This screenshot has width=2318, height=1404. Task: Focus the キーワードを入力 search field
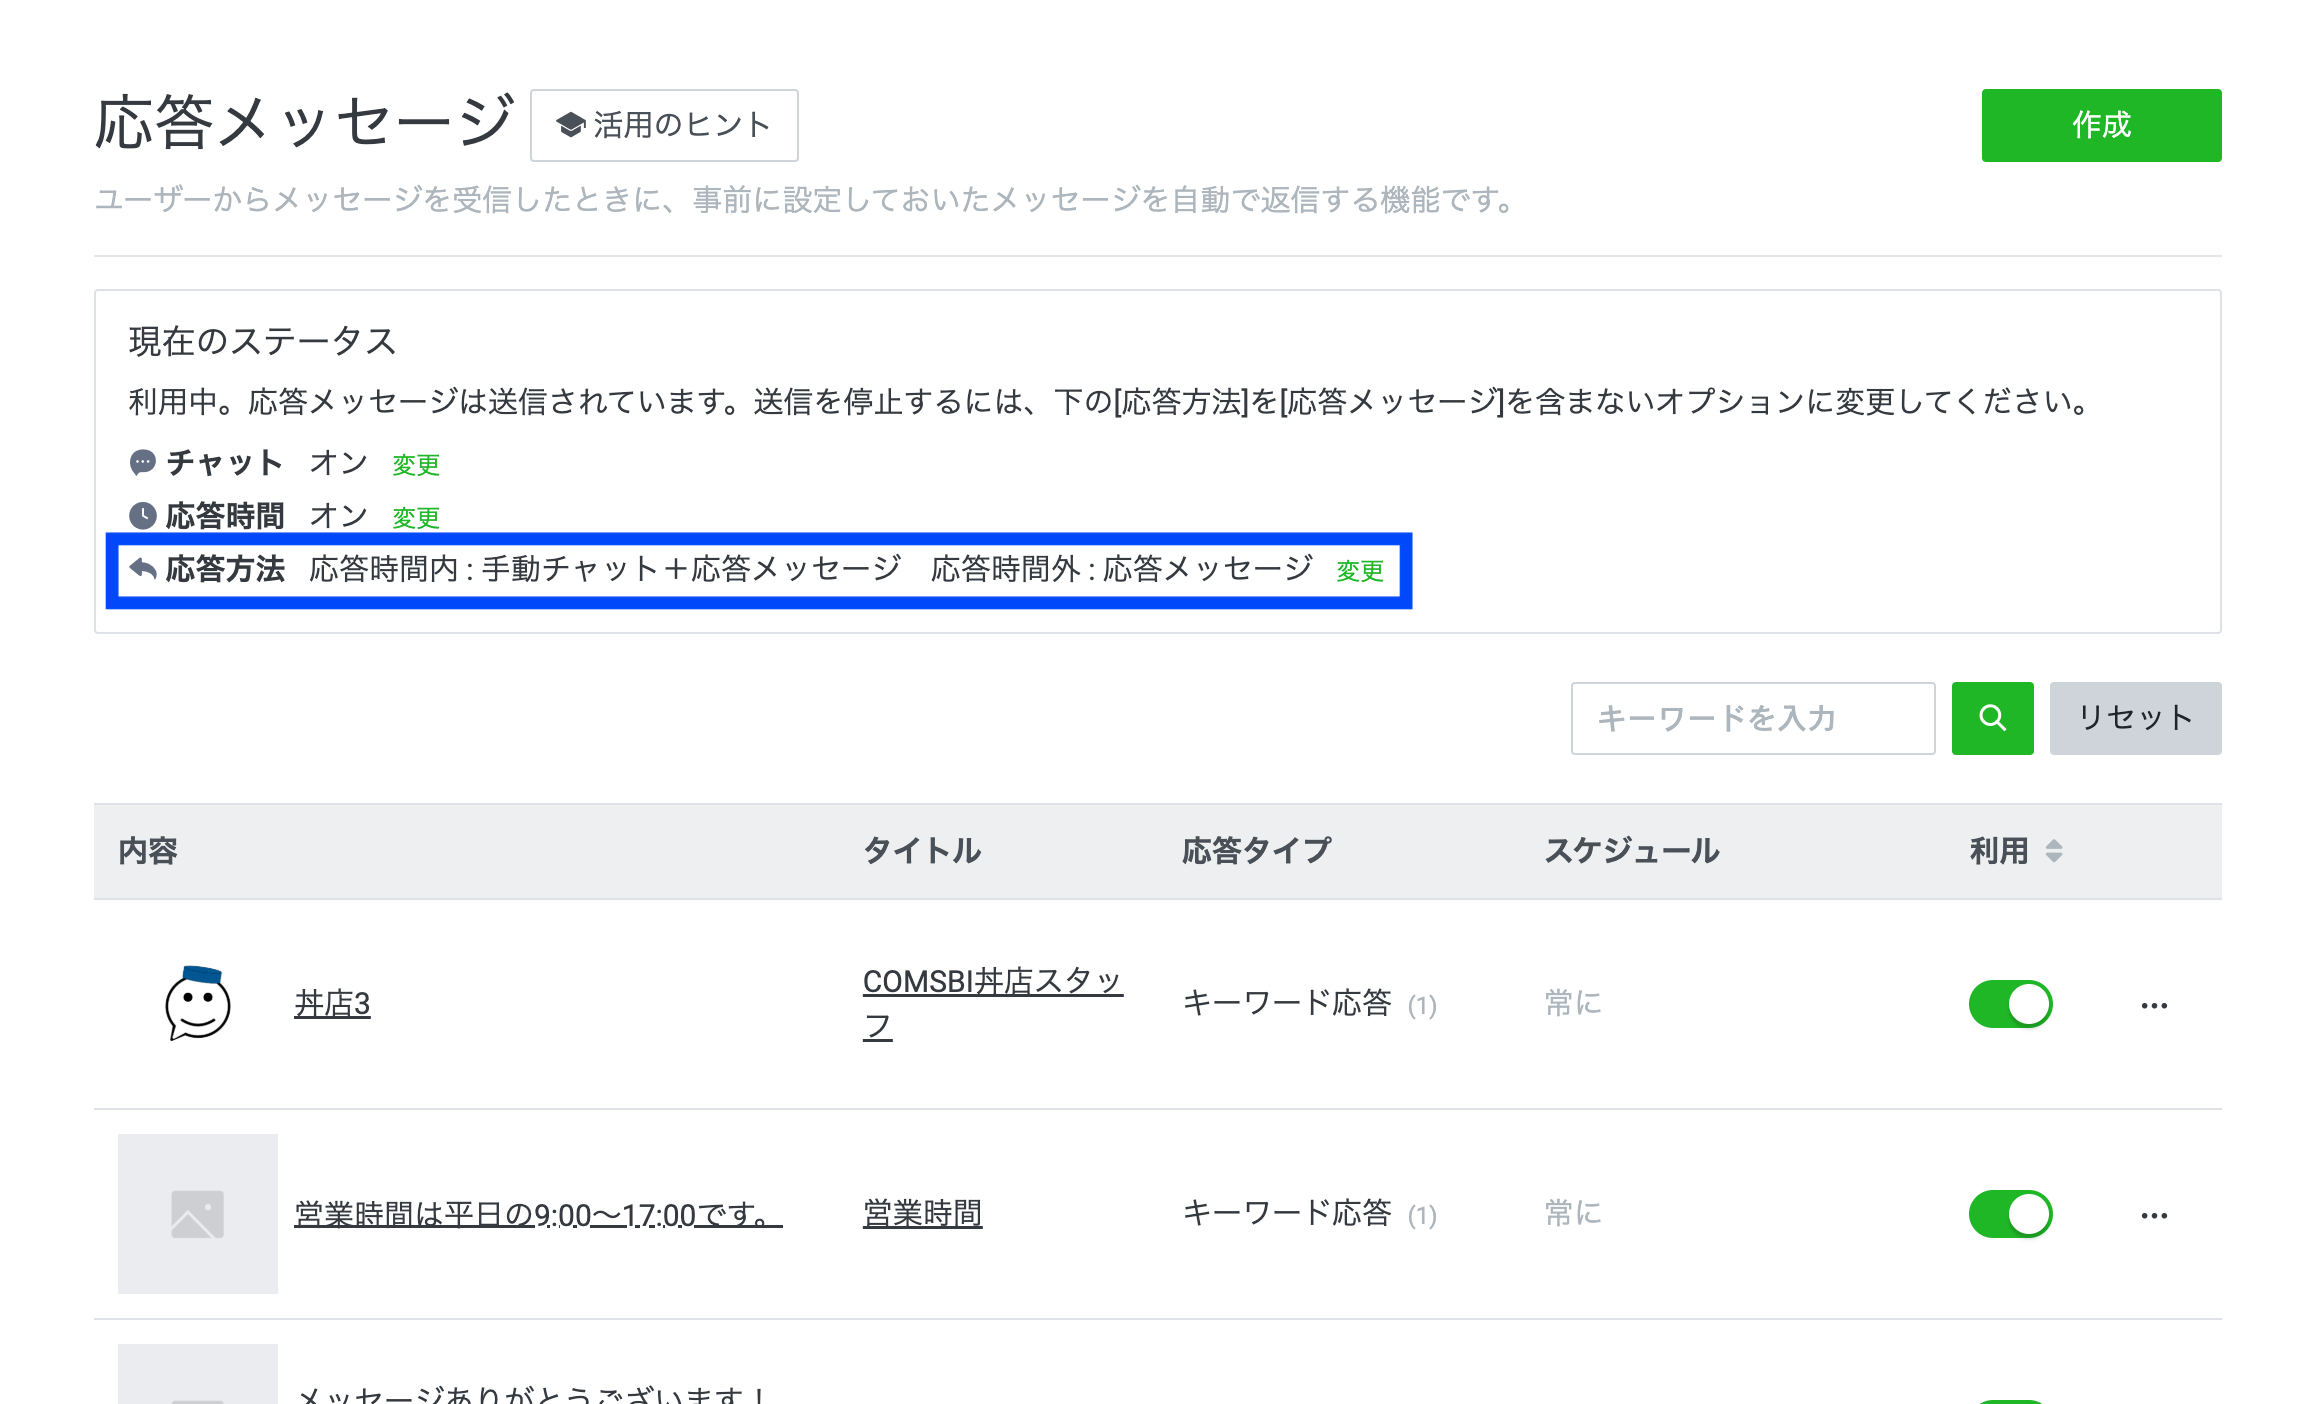pos(1752,718)
